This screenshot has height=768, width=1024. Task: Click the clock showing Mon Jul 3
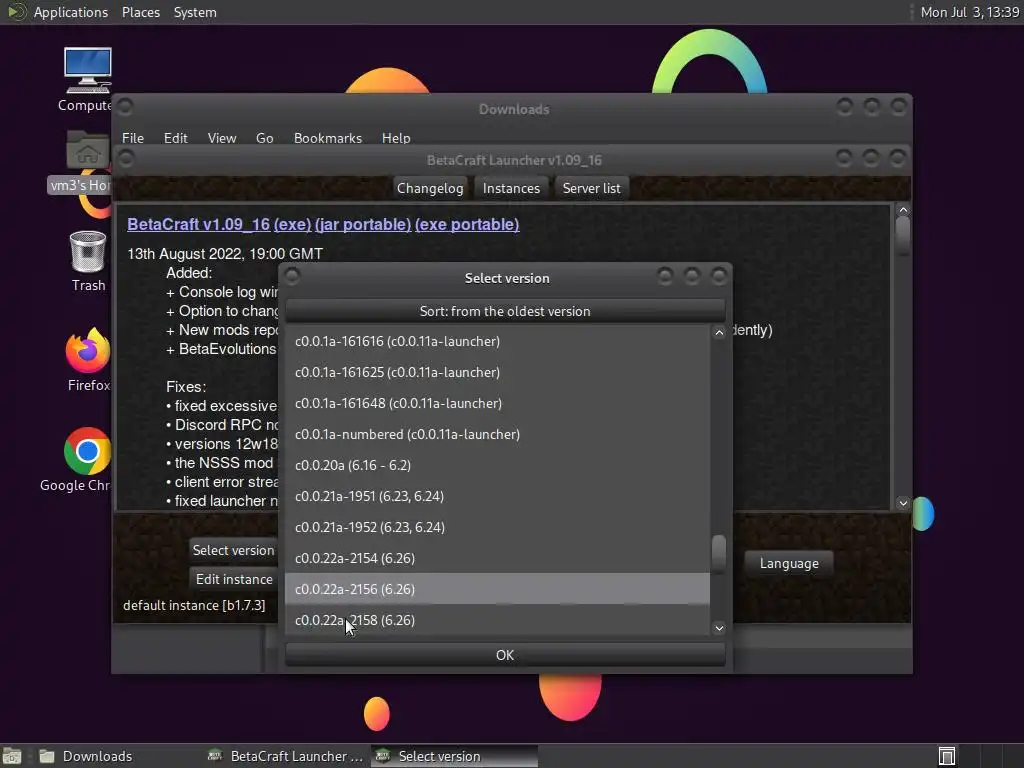pyautogui.click(x=970, y=12)
